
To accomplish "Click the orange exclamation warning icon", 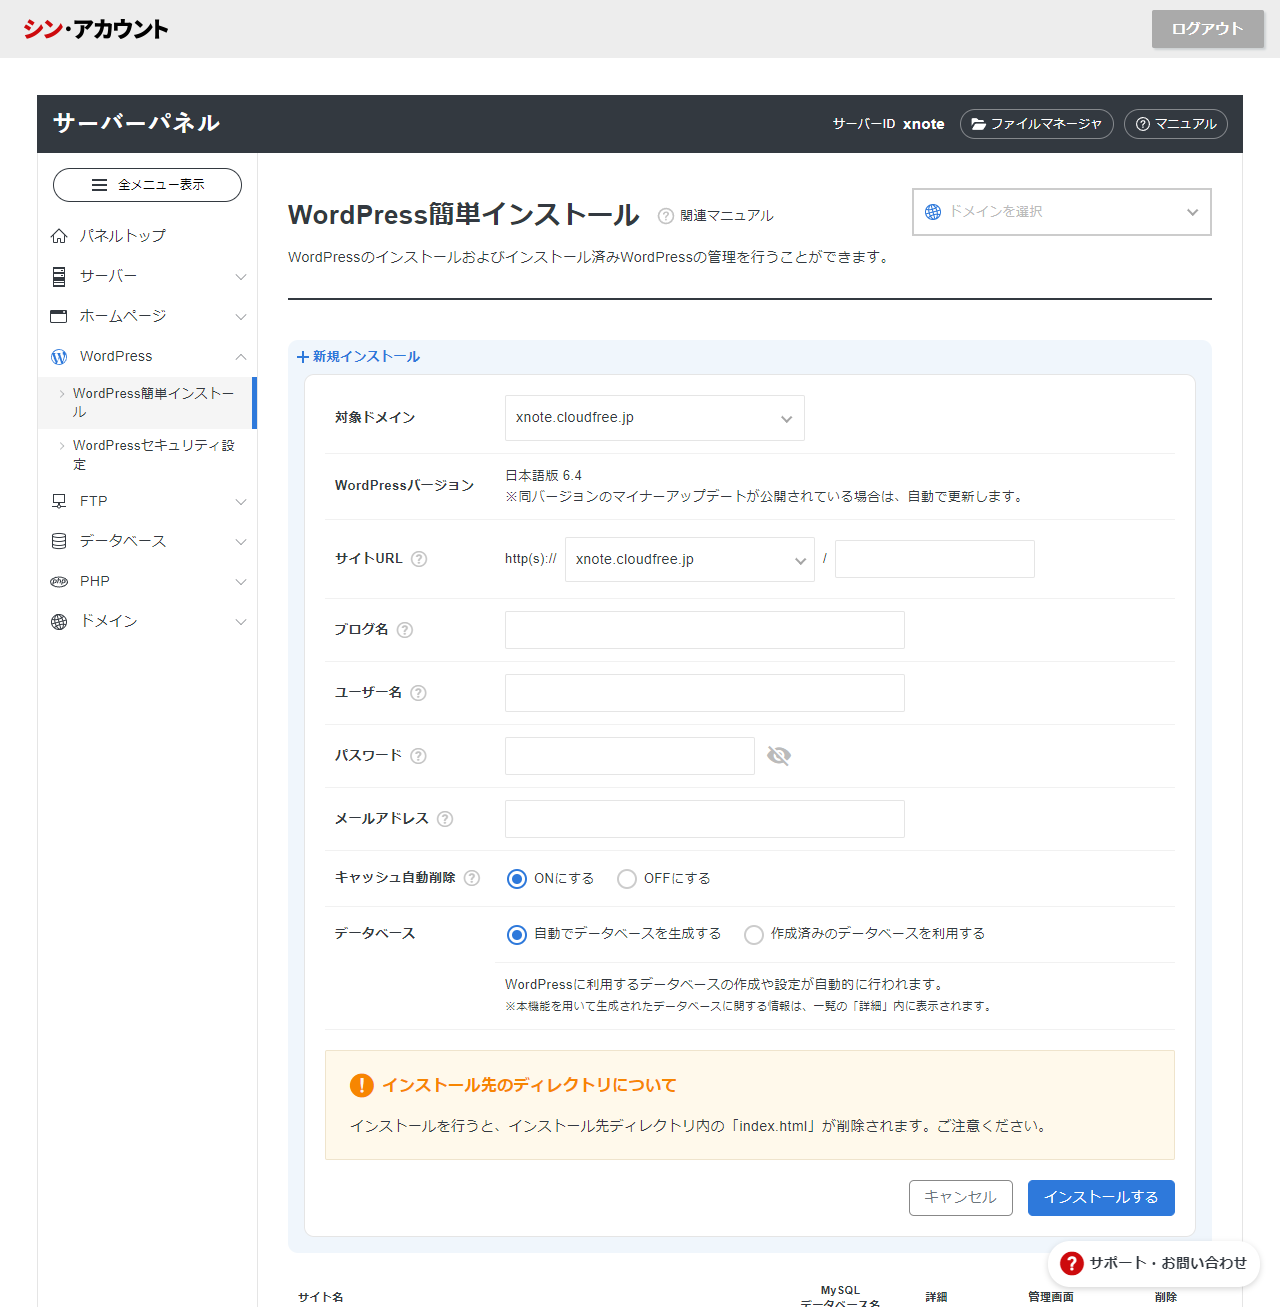I will (x=361, y=1086).
